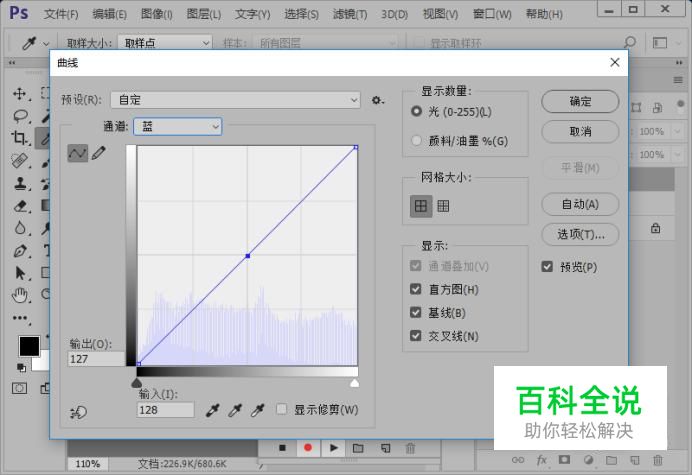Click the 输入(I) input value field
Image resolution: width=692 pixels, height=475 pixels.
click(165, 410)
